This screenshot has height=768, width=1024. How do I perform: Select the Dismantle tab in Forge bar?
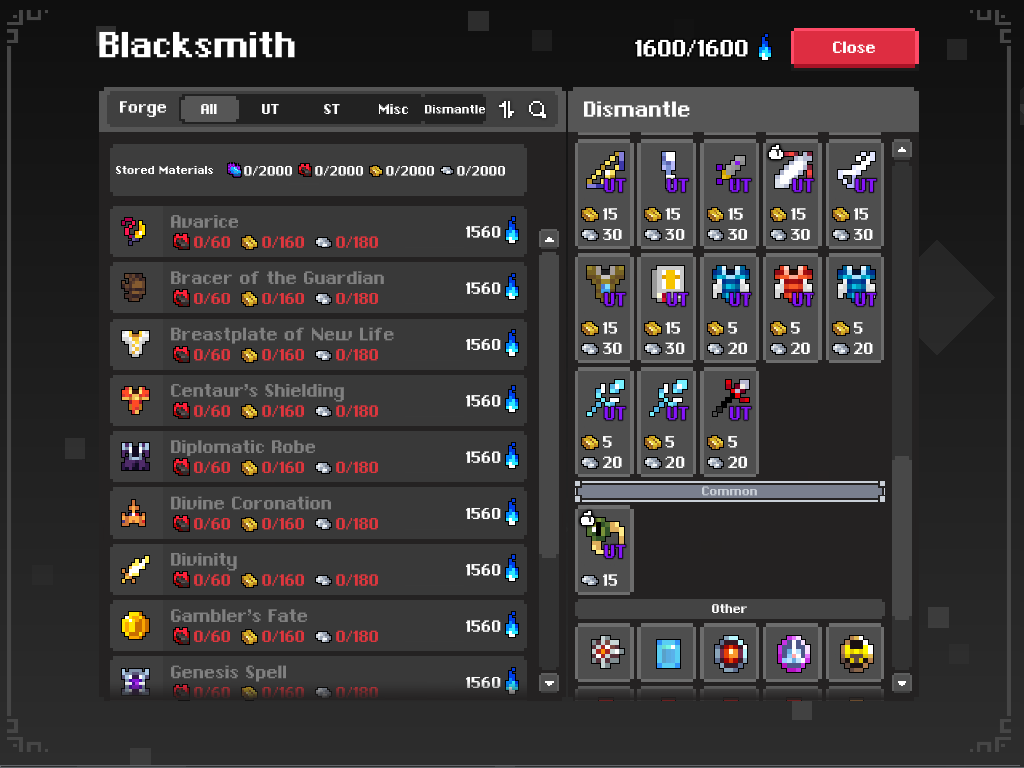tap(455, 109)
